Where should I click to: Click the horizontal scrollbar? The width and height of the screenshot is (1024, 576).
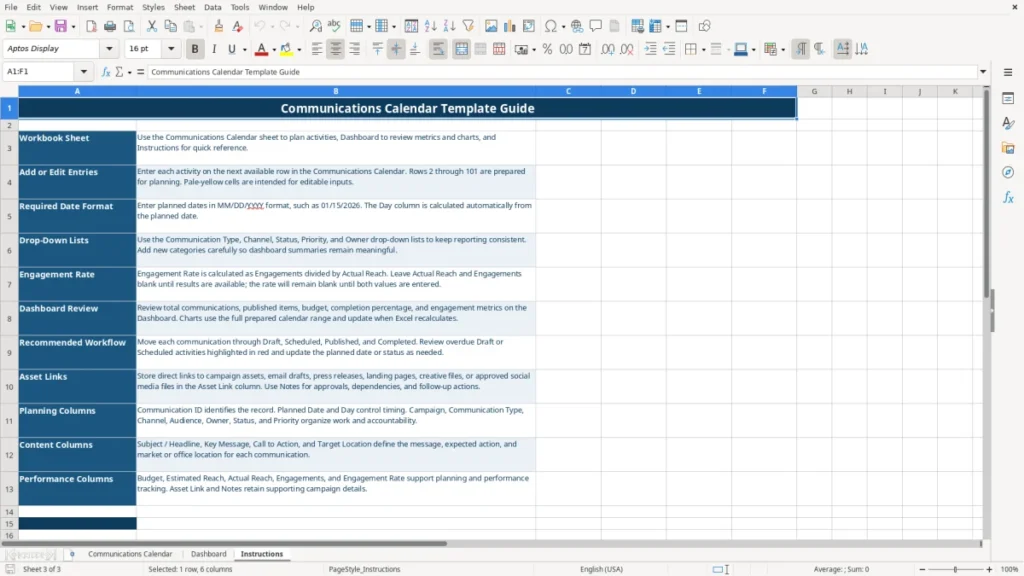coord(224,543)
